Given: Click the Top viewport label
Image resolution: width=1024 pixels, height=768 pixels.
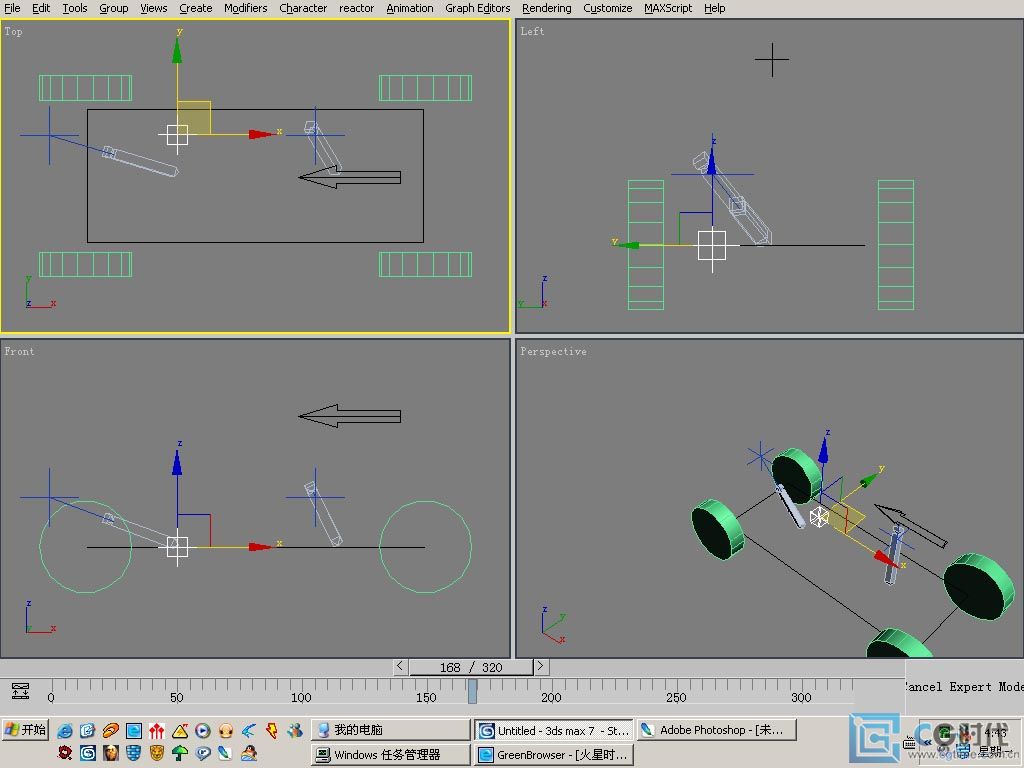Looking at the screenshot, I should coord(13,31).
